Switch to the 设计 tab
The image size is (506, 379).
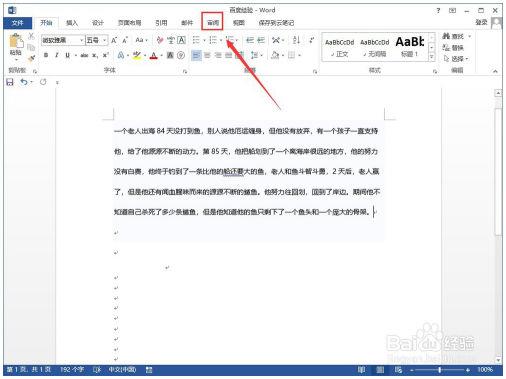pos(98,23)
